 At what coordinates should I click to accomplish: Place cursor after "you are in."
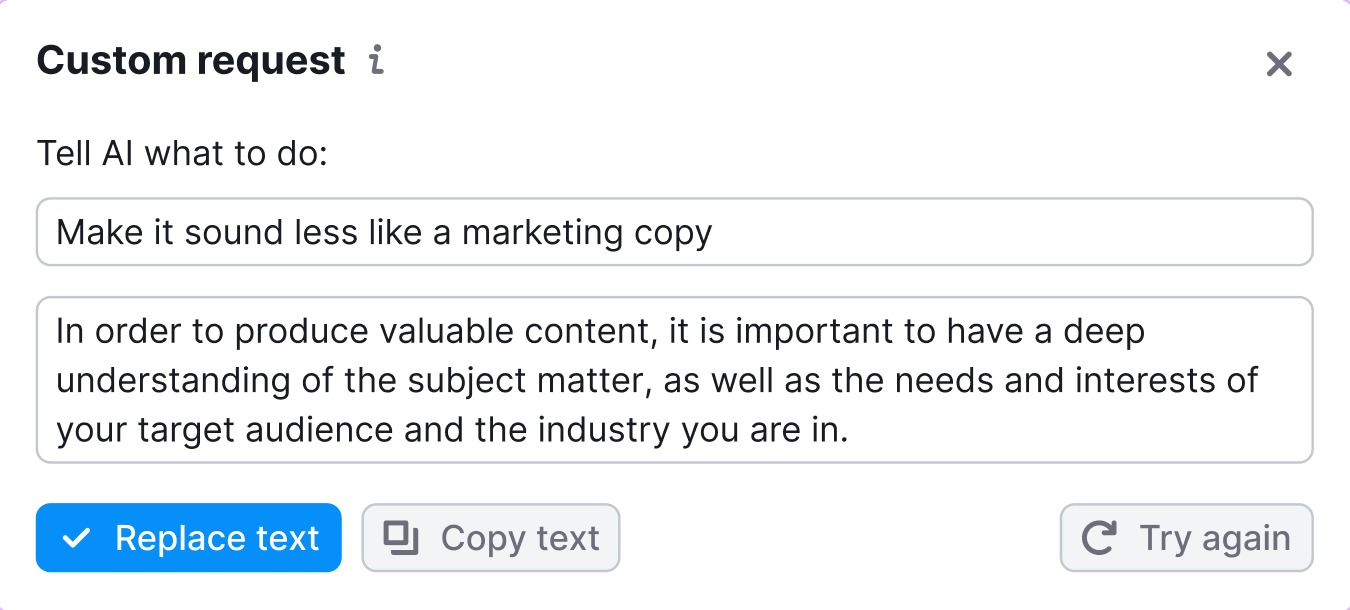coord(850,430)
